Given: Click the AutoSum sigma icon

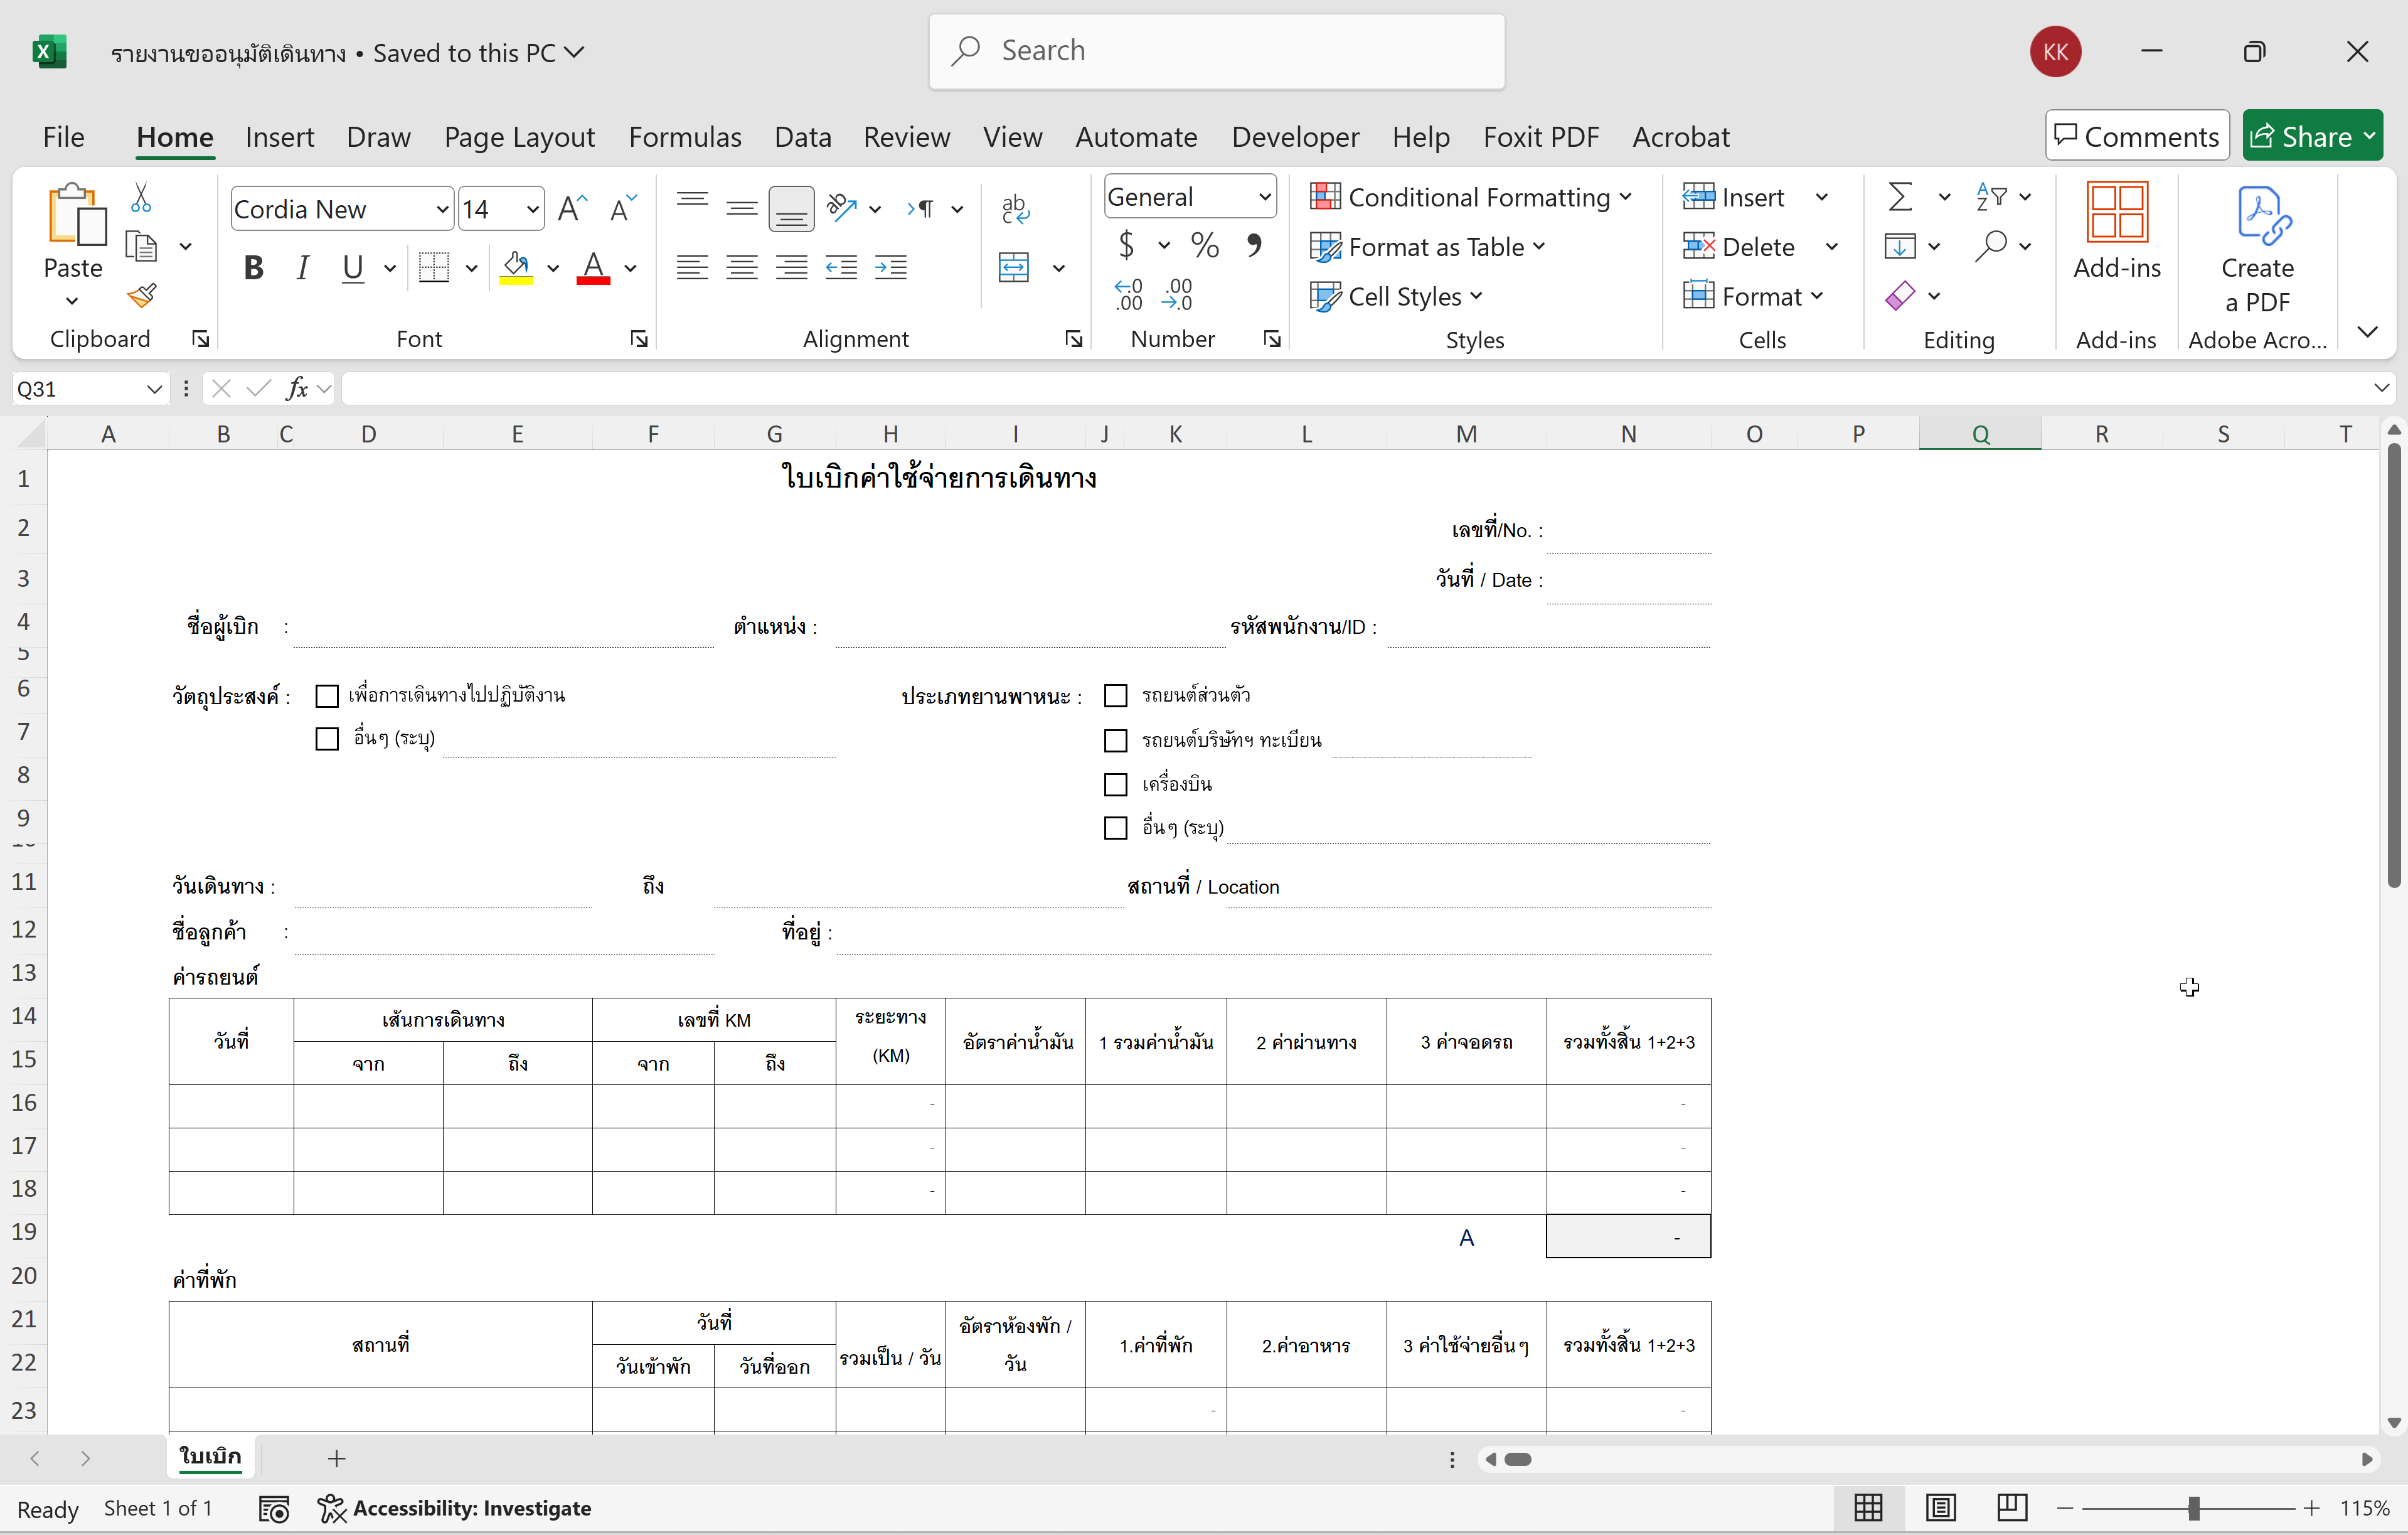Looking at the screenshot, I should point(1900,197).
